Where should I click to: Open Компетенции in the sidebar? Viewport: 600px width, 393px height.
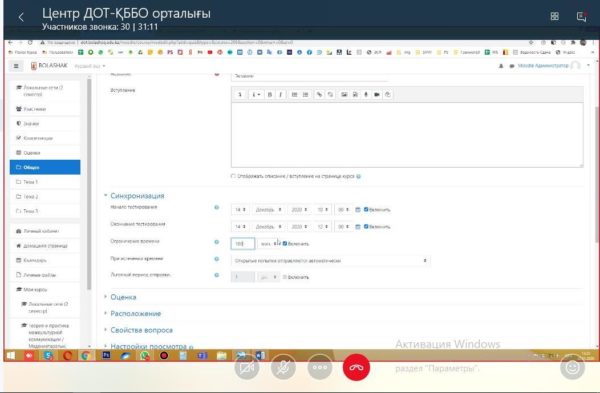pos(45,138)
